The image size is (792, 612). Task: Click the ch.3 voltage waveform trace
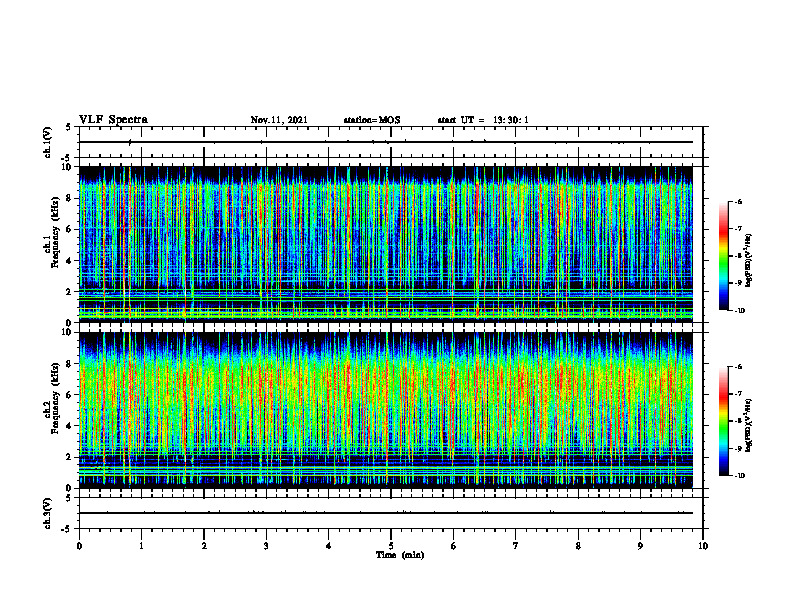pos(386,513)
